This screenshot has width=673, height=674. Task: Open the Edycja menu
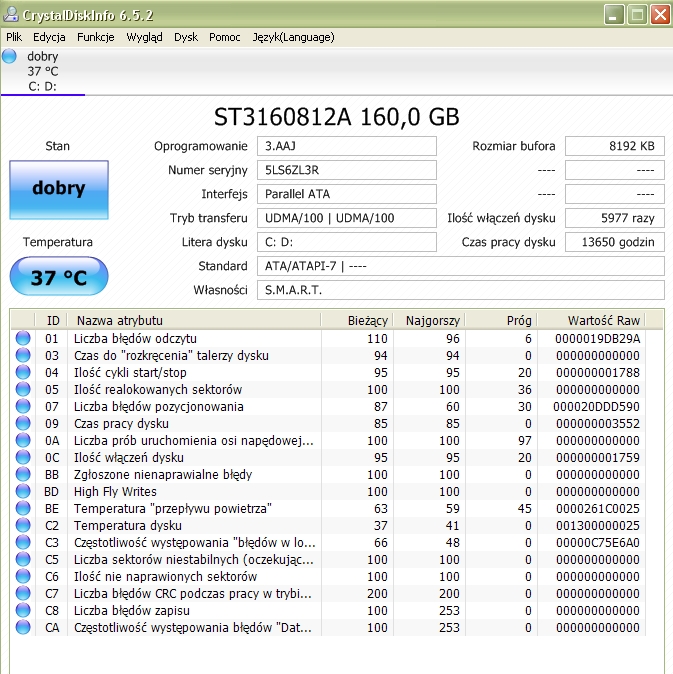tap(49, 37)
